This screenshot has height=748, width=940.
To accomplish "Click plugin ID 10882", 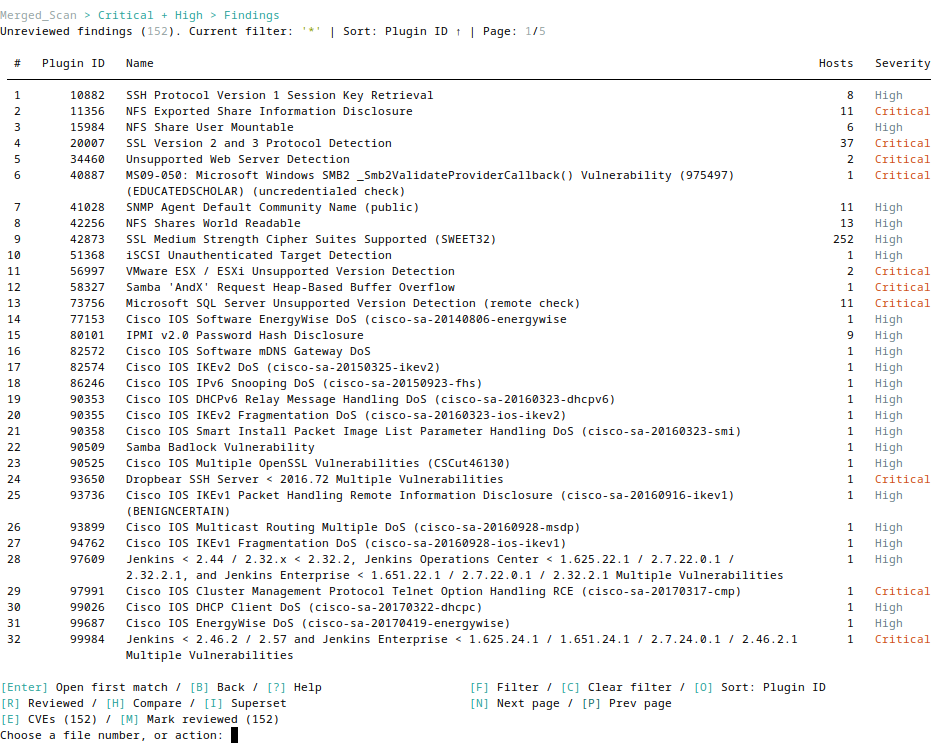I will tap(87, 95).
